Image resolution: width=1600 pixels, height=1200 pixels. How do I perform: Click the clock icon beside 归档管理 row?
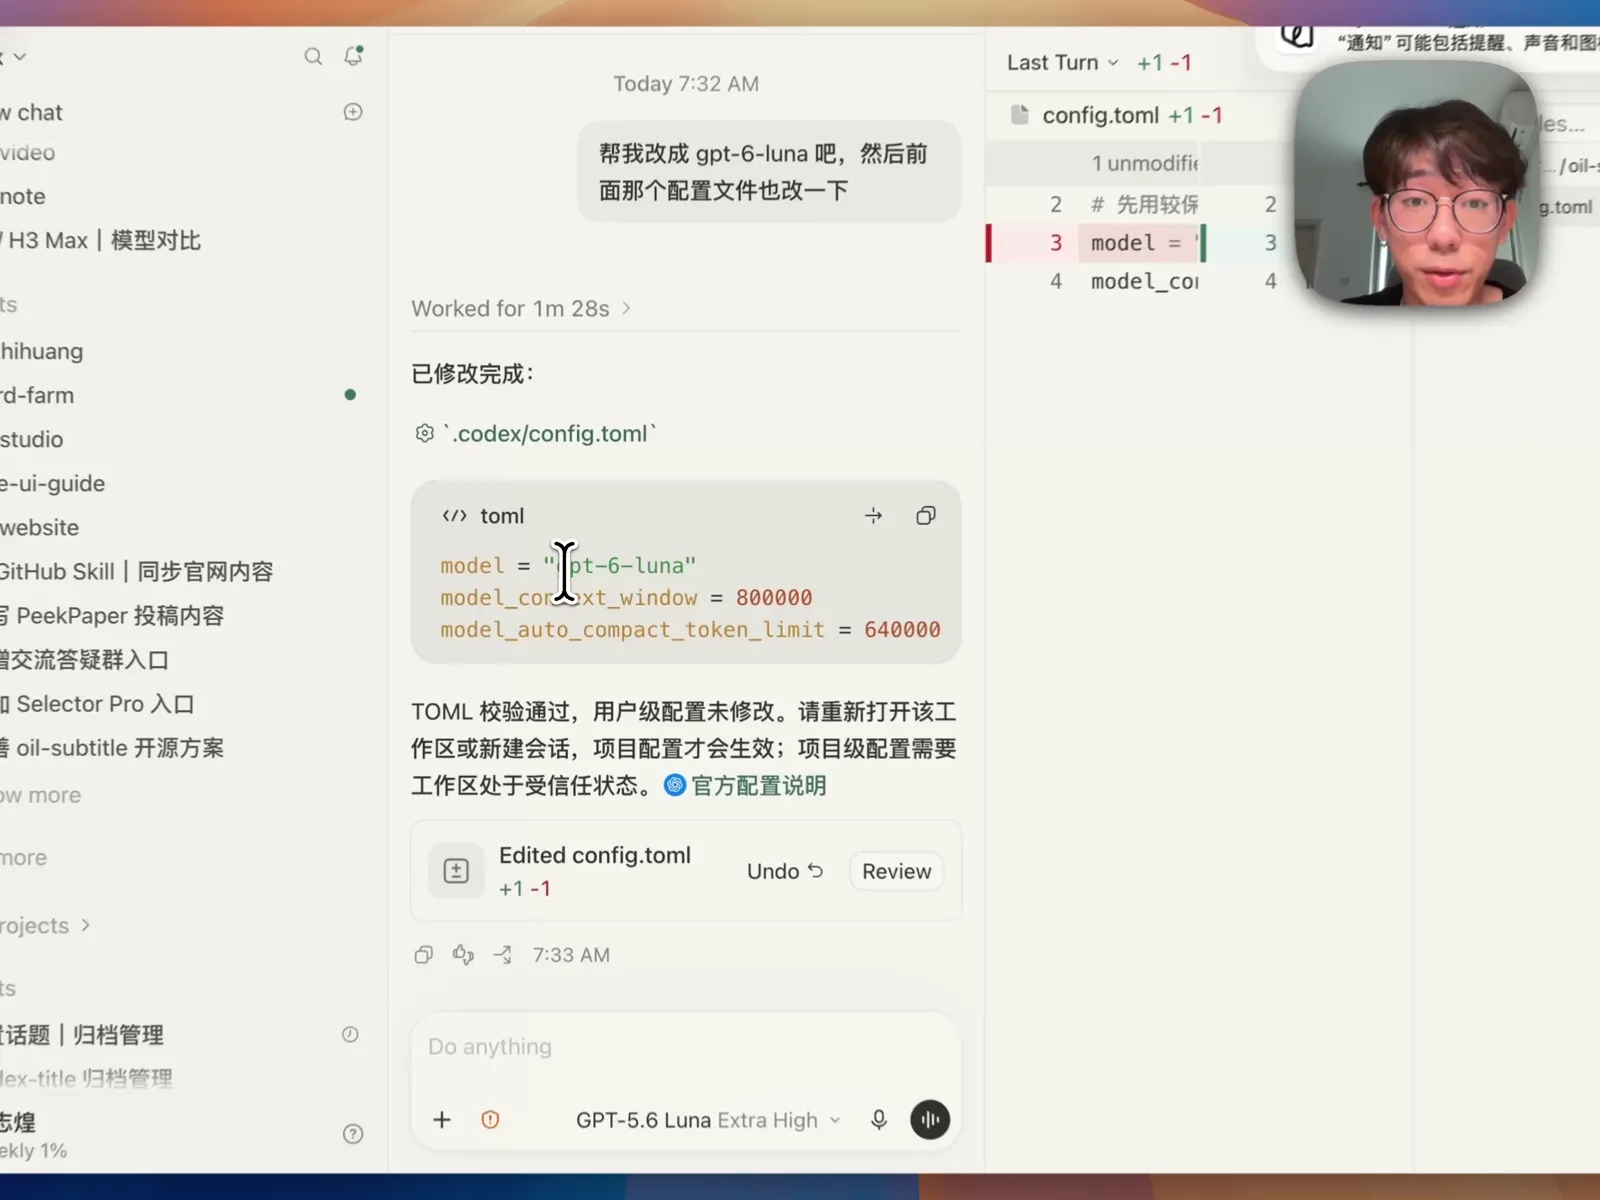tap(350, 1035)
